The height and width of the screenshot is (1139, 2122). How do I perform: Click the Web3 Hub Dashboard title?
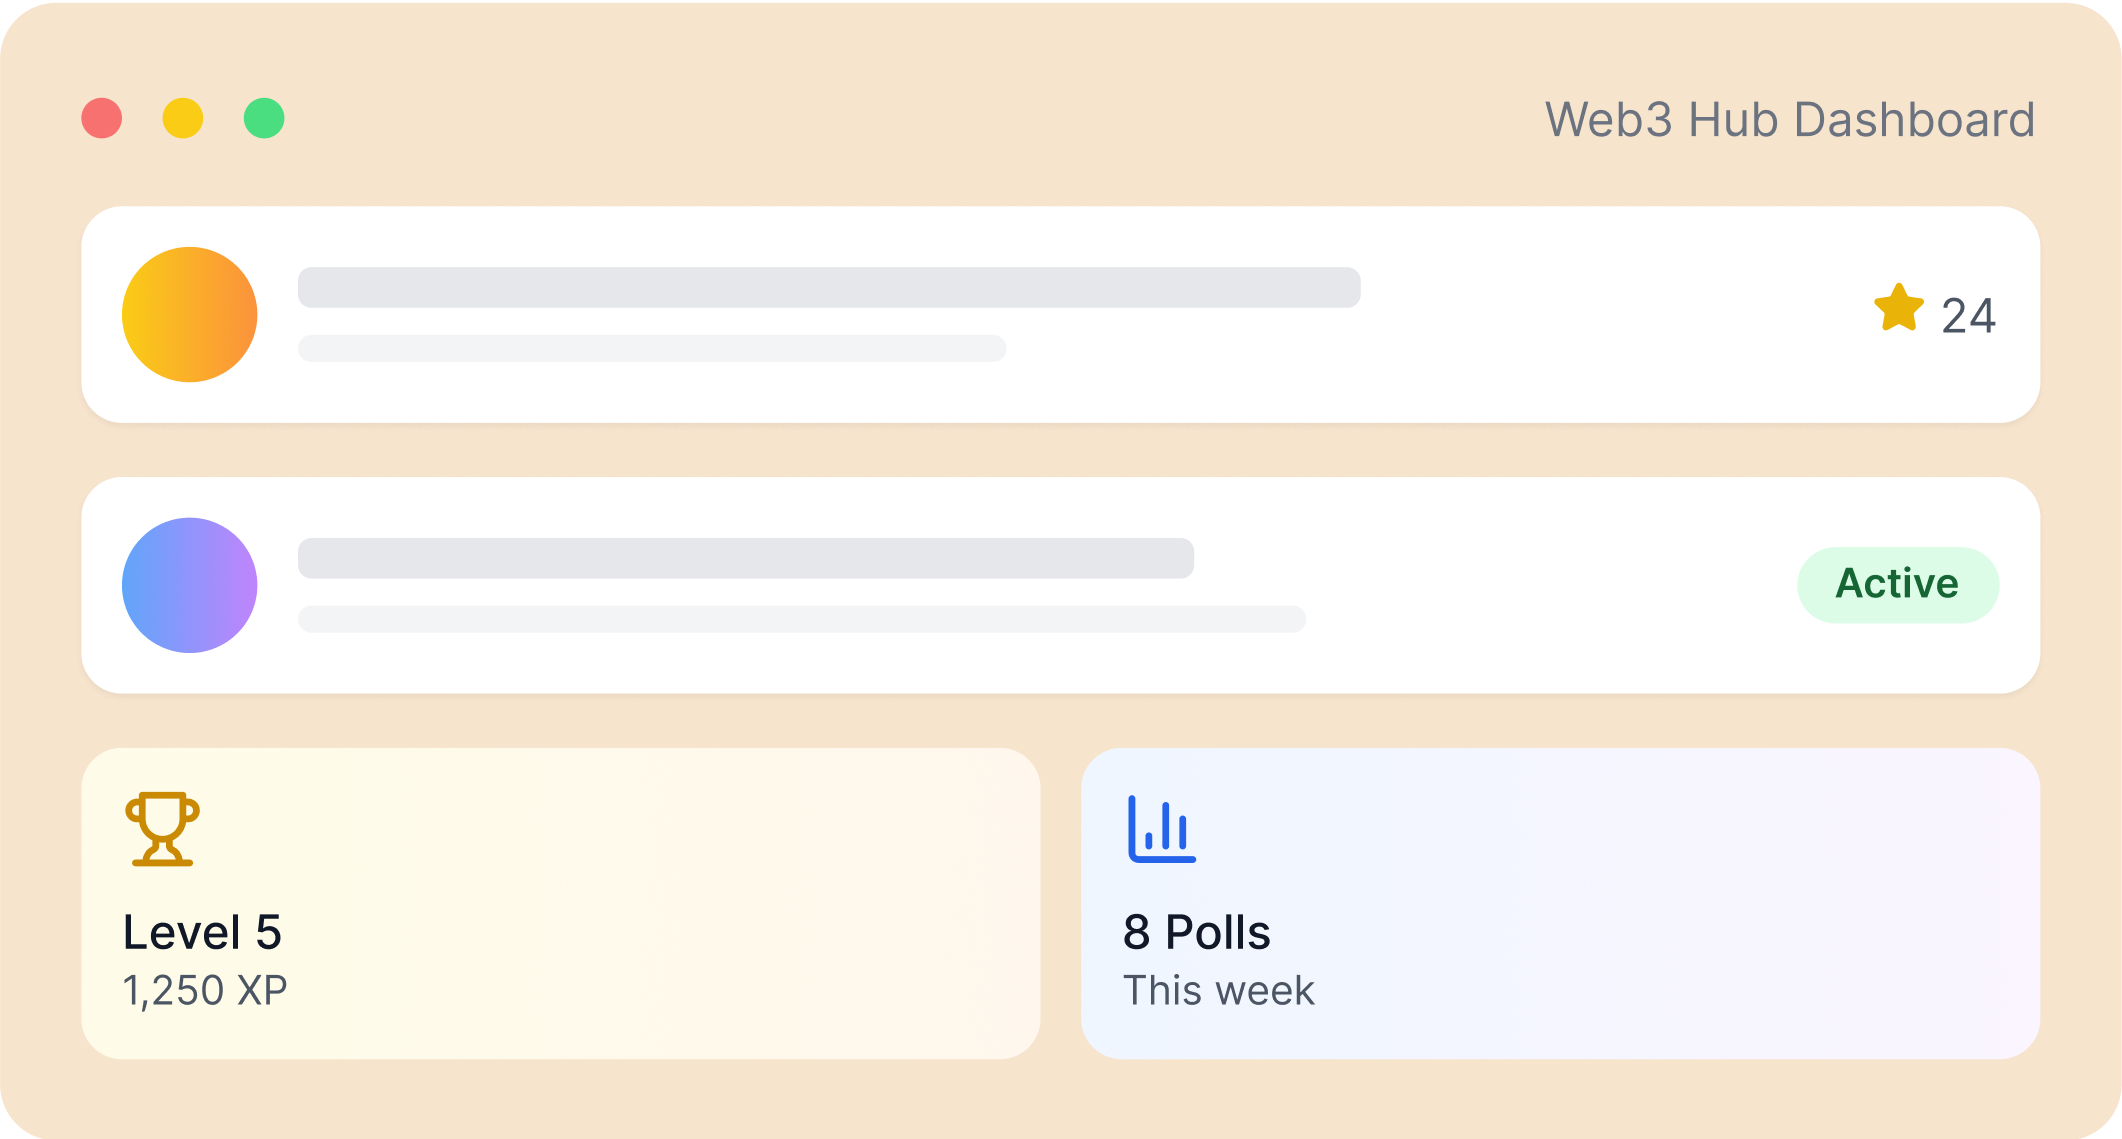(1790, 120)
